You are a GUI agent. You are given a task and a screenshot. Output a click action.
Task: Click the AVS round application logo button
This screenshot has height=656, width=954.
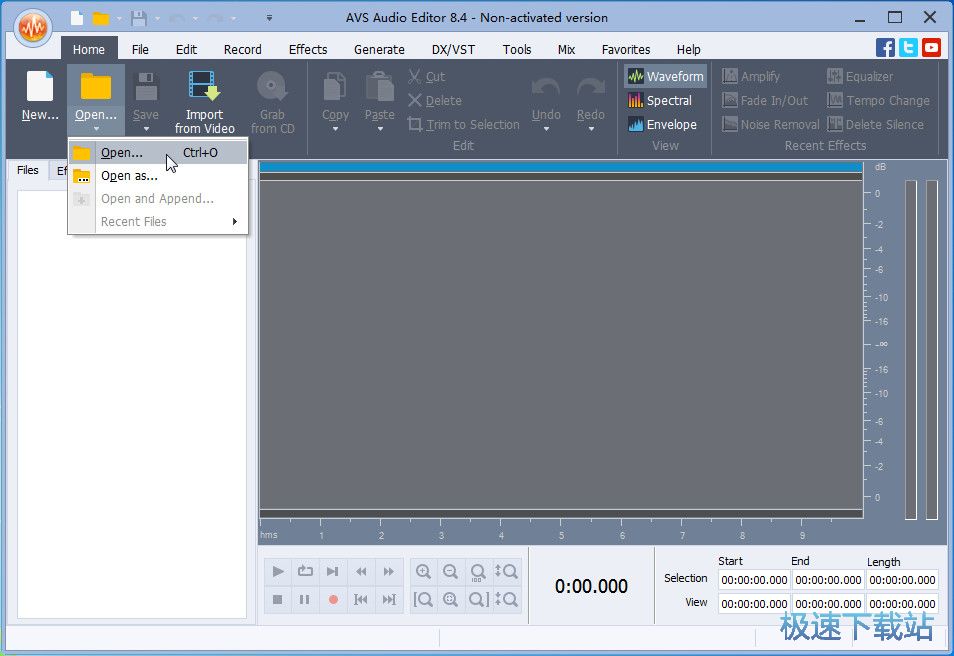[33, 28]
